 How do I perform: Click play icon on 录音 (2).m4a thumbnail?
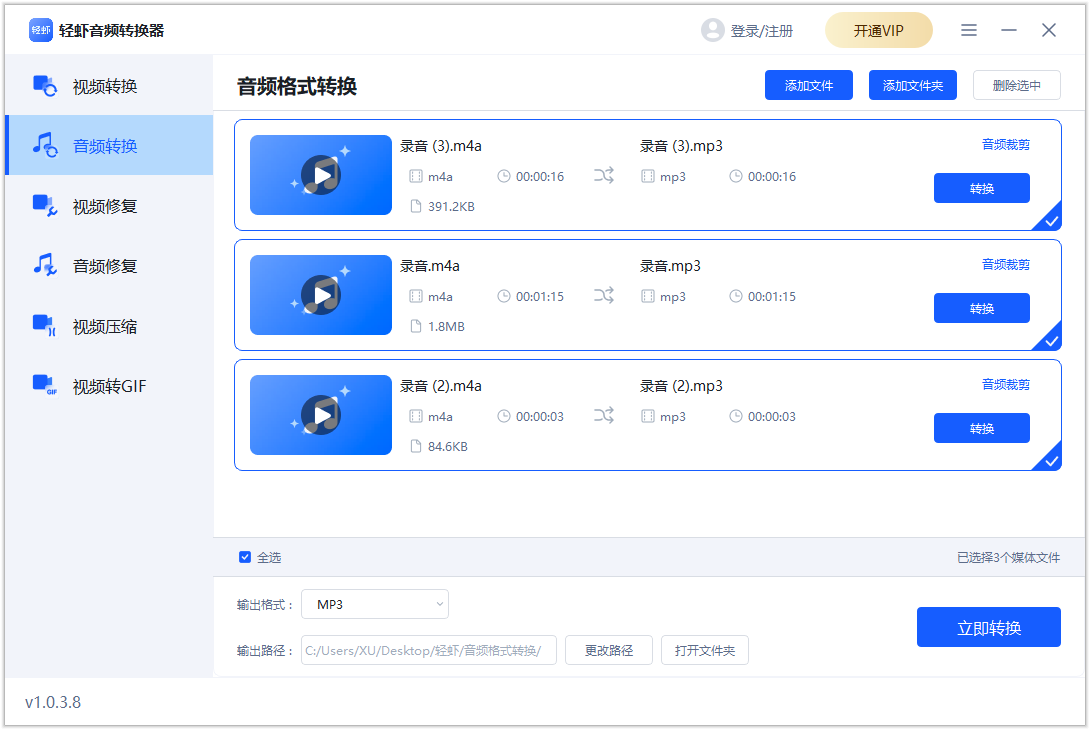[321, 415]
